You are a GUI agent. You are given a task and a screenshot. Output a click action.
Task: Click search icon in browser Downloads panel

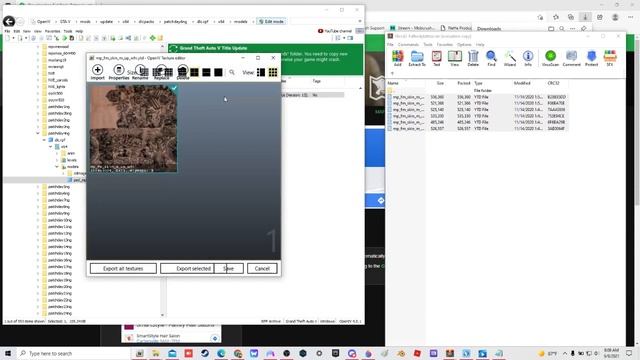pyautogui.click(x=562, y=29)
